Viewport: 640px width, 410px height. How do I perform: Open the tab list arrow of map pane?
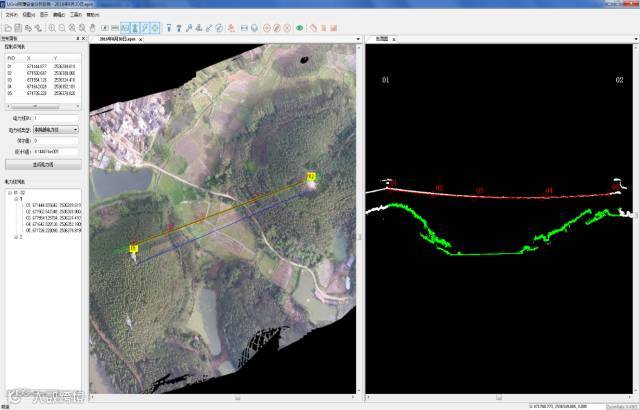click(358, 39)
